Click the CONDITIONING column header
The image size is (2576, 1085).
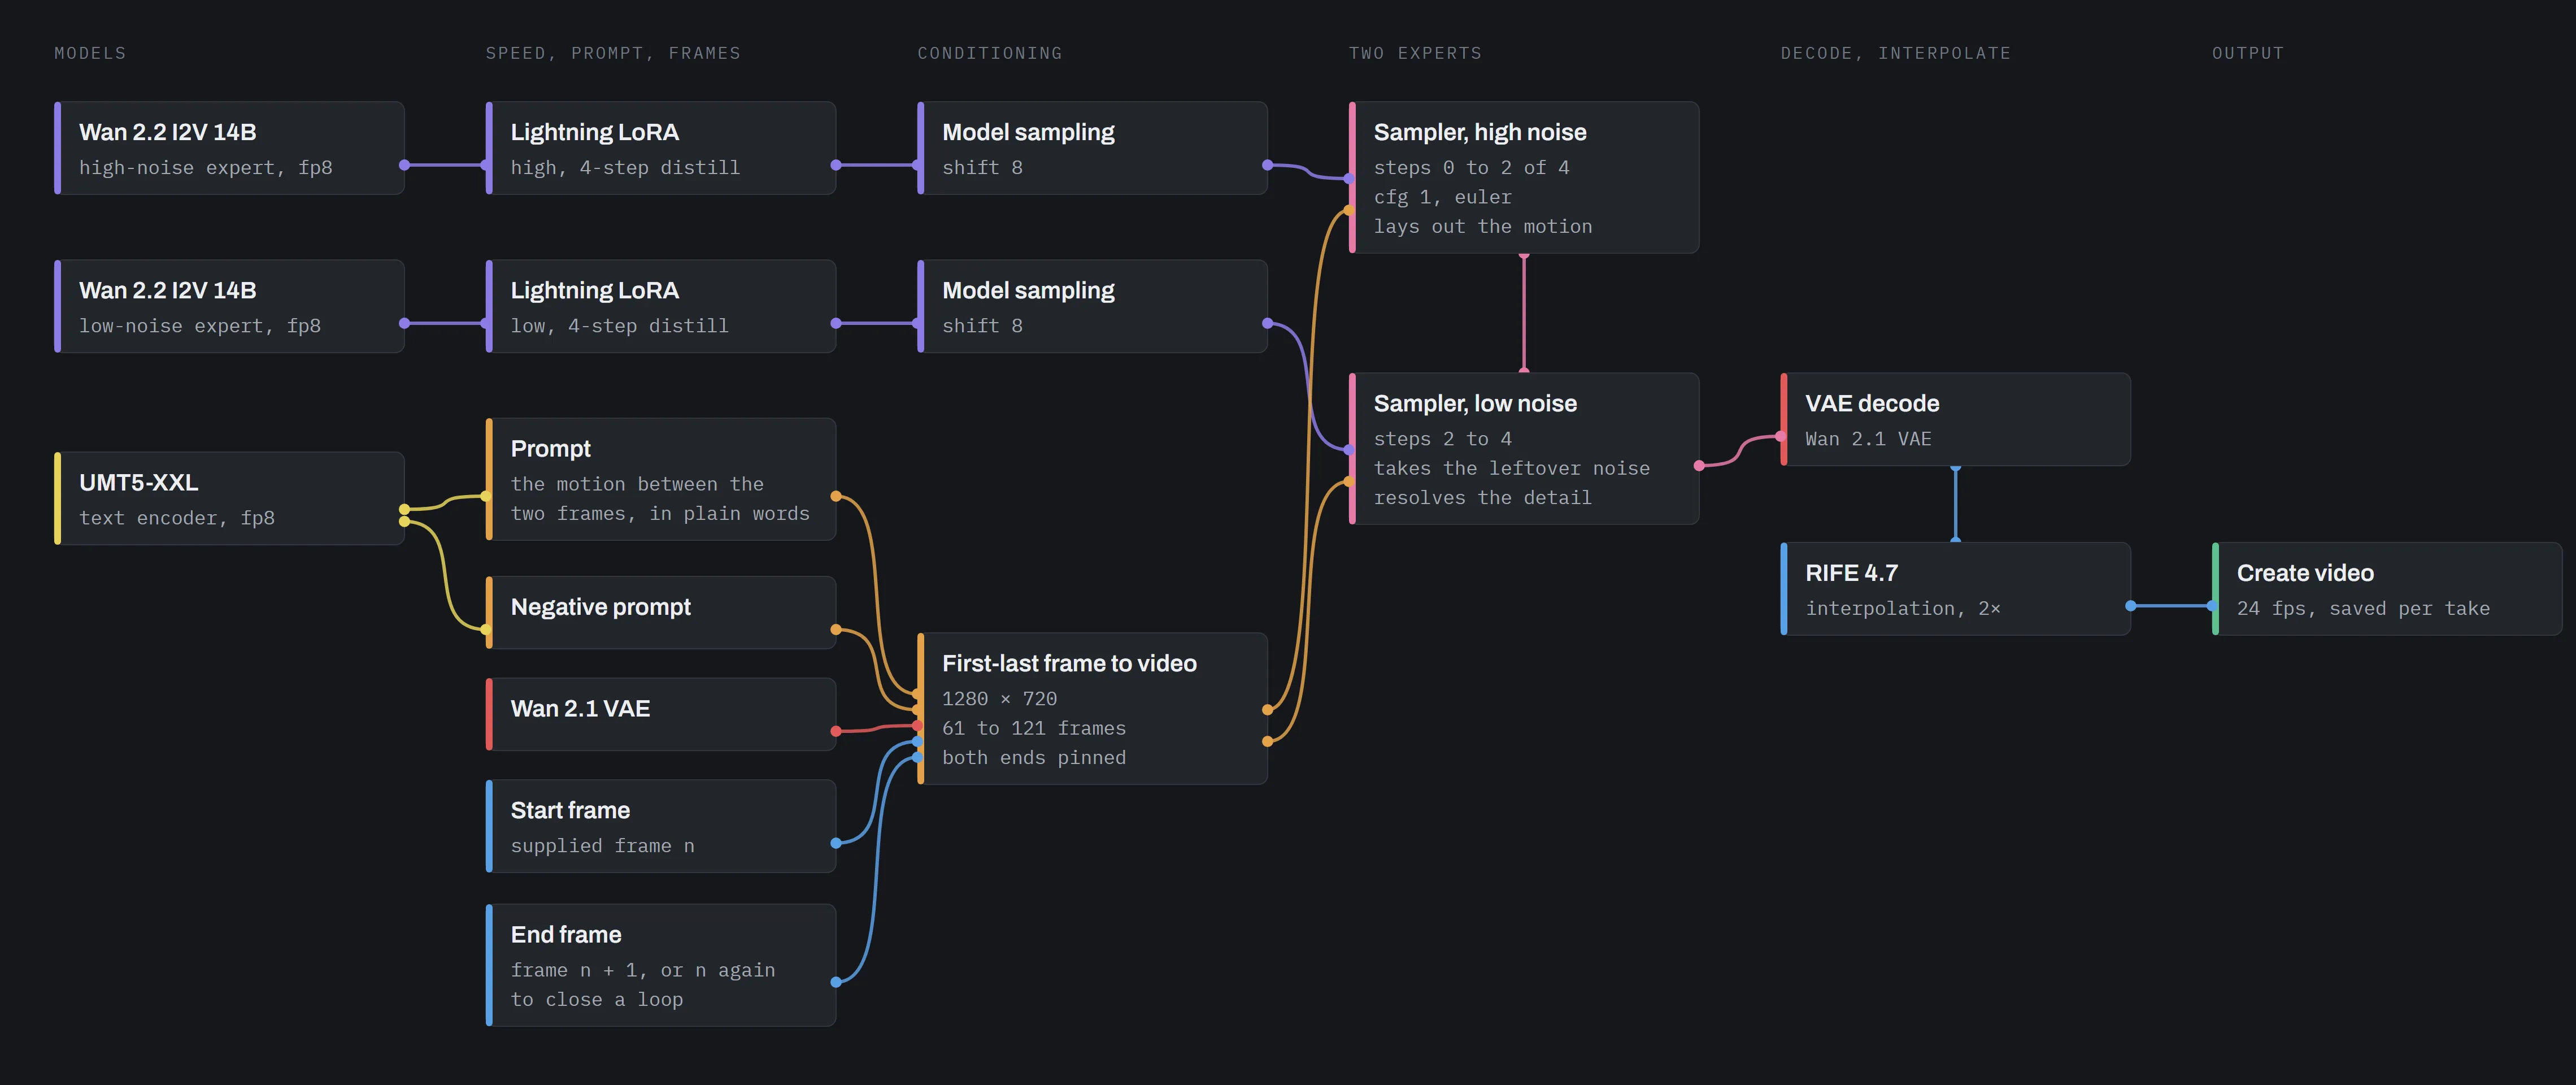click(x=990, y=53)
